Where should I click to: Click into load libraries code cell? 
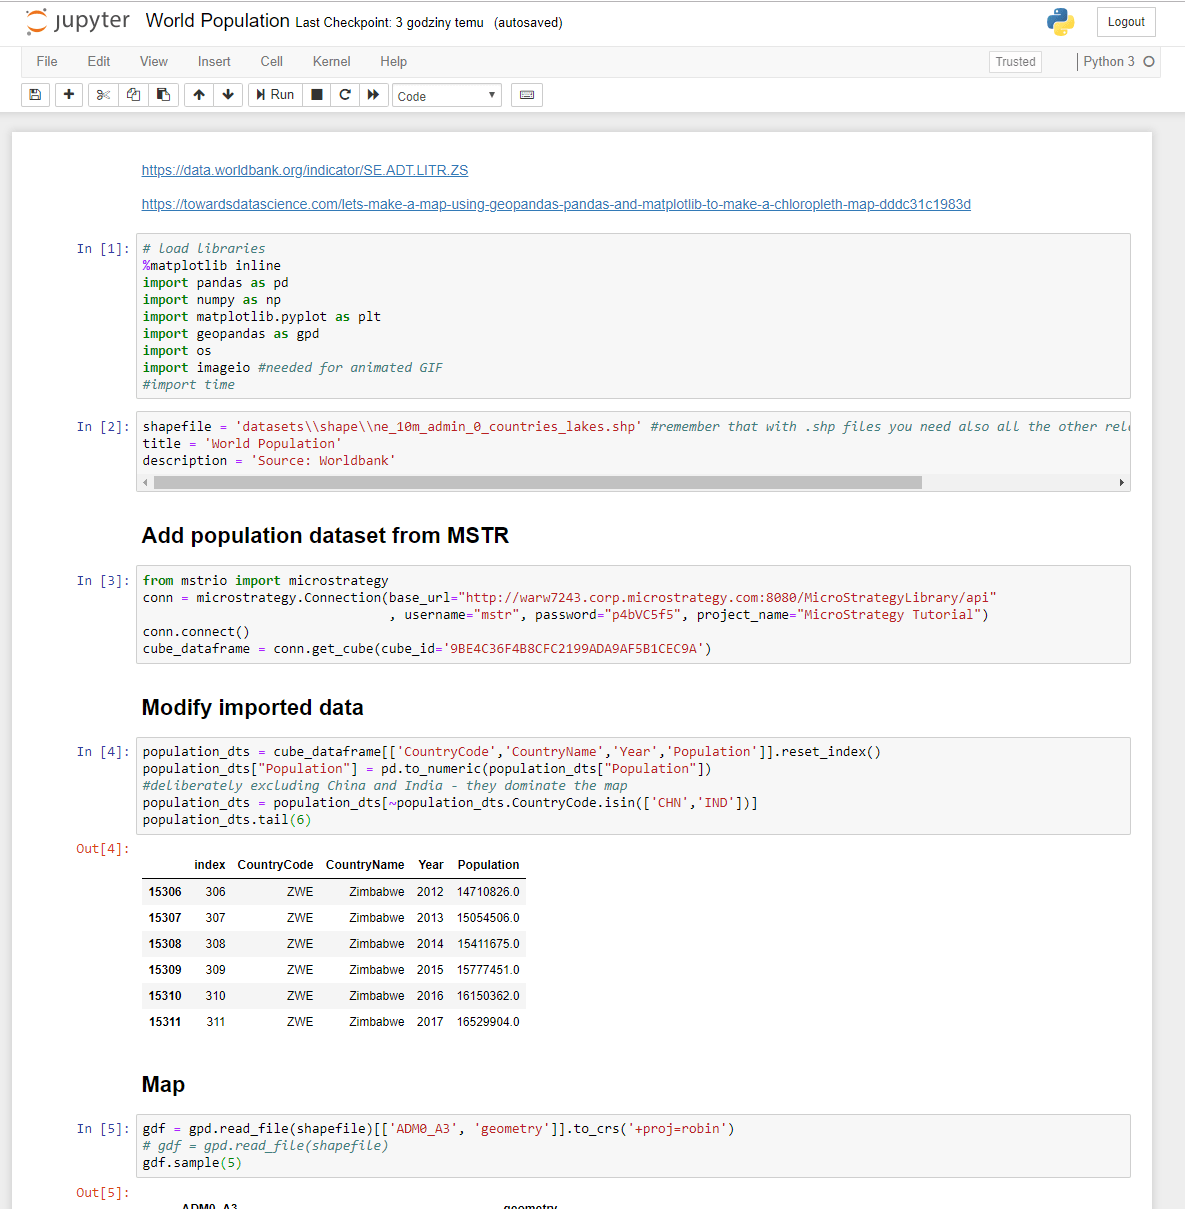633,317
